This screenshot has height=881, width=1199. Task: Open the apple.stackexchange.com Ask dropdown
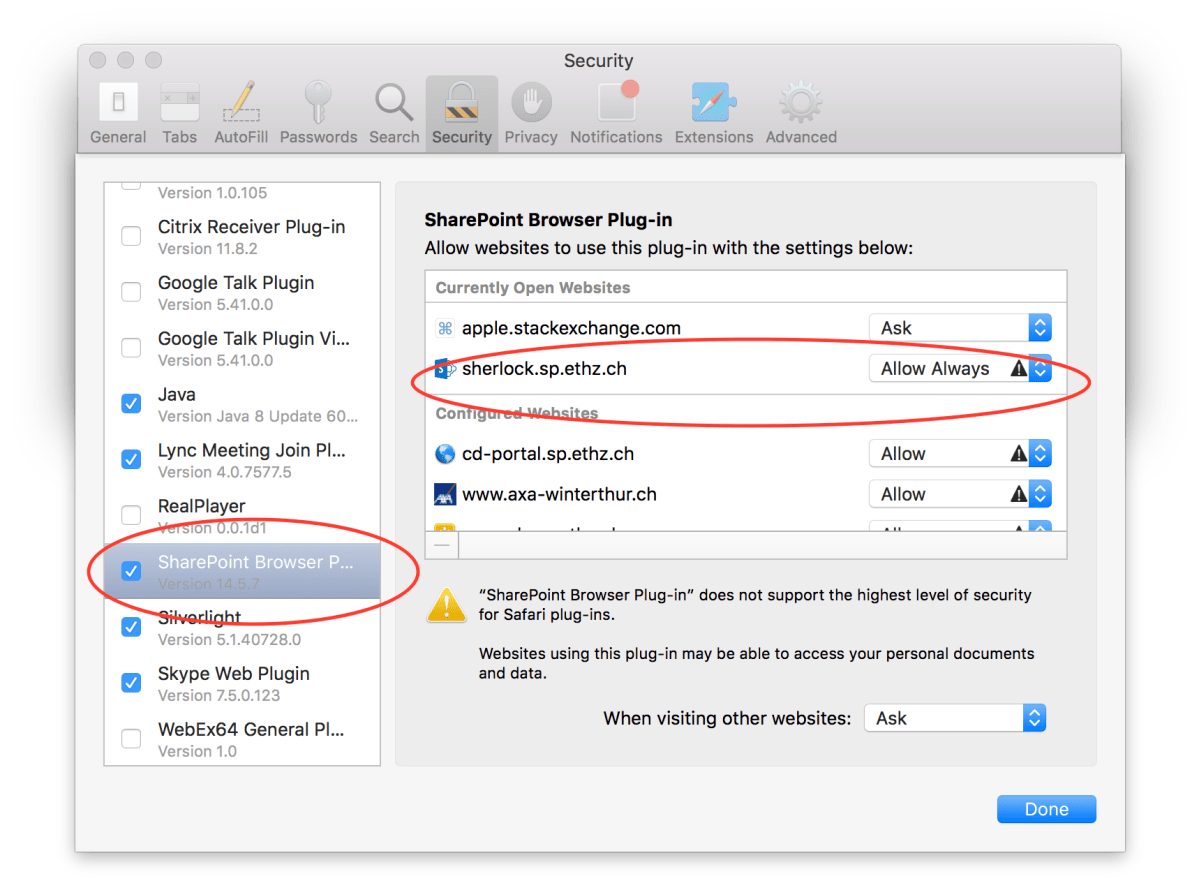[x=960, y=328]
